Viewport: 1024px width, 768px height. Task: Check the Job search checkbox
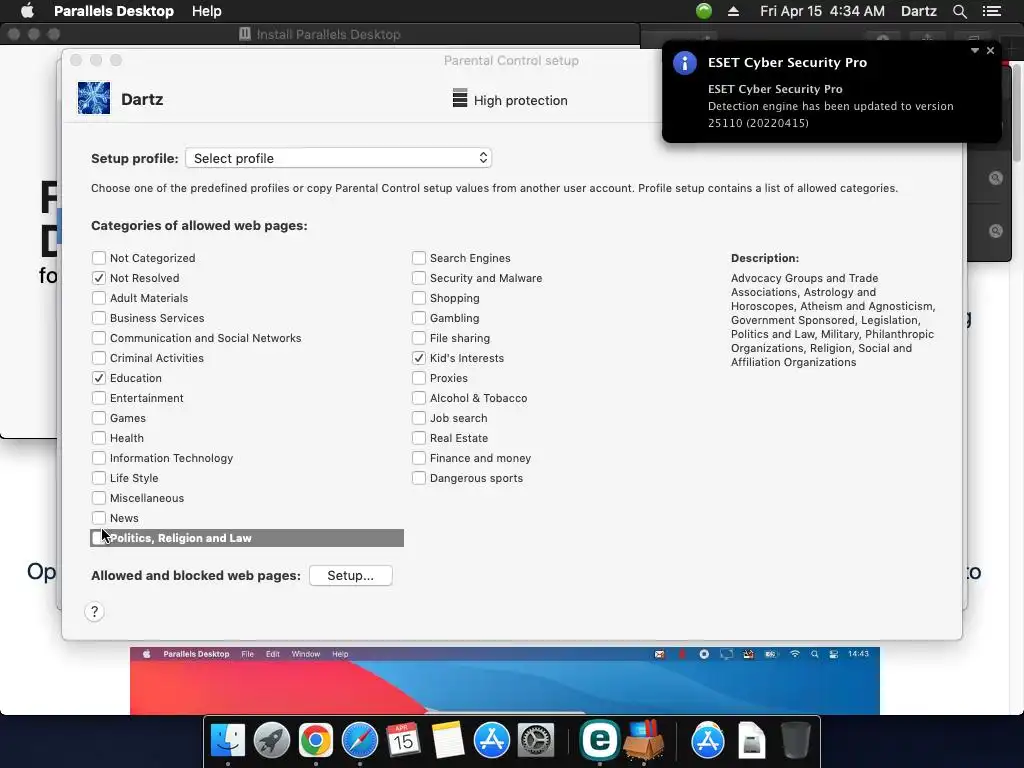[x=419, y=418]
